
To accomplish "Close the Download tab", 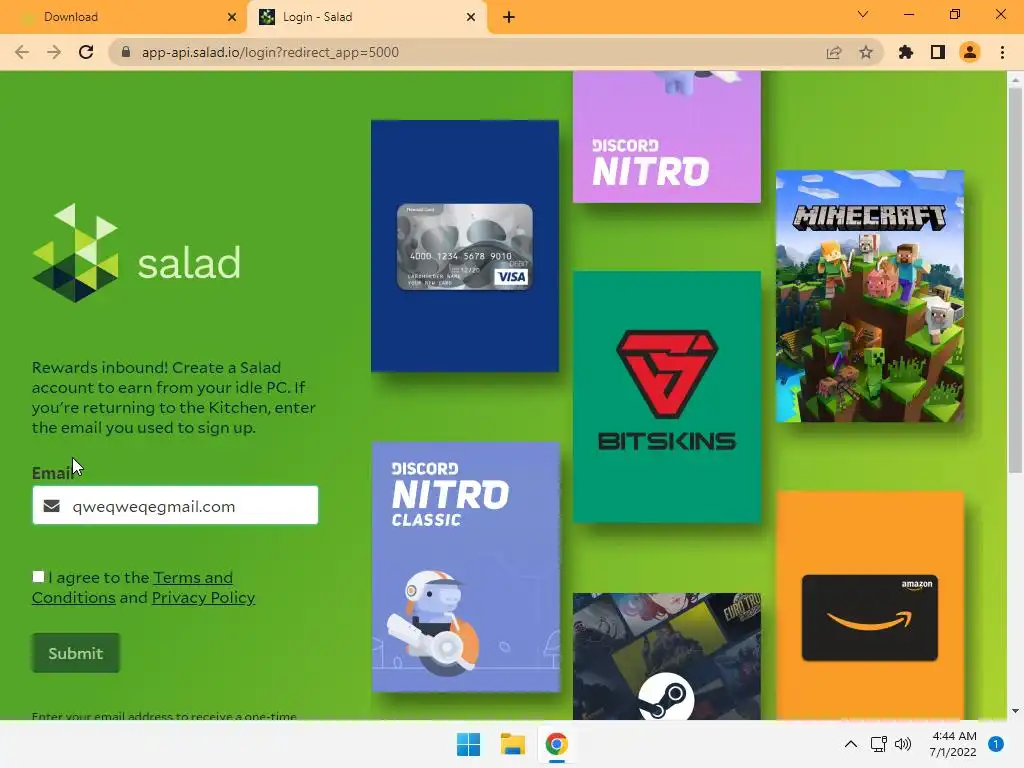I will coord(232,17).
